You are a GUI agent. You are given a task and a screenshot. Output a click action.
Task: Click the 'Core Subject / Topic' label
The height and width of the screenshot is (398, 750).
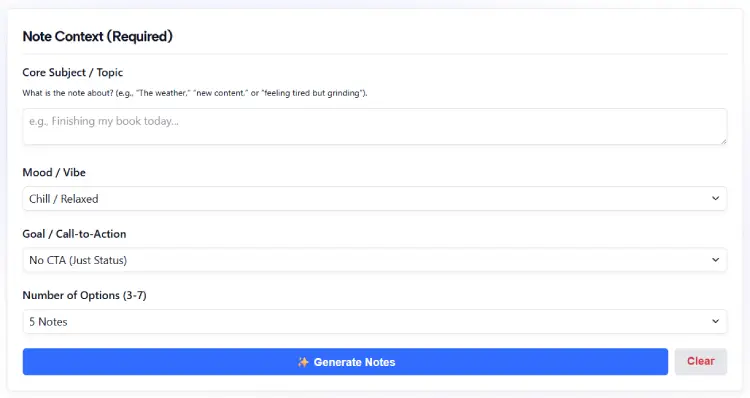pos(73,72)
